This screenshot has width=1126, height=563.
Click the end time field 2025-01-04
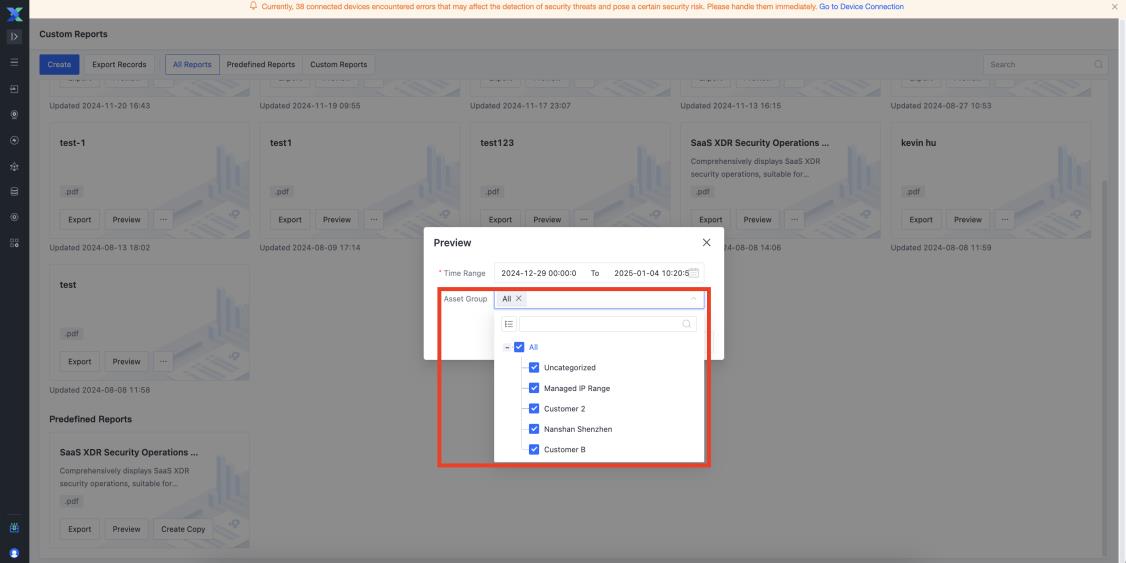click(649, 274)
